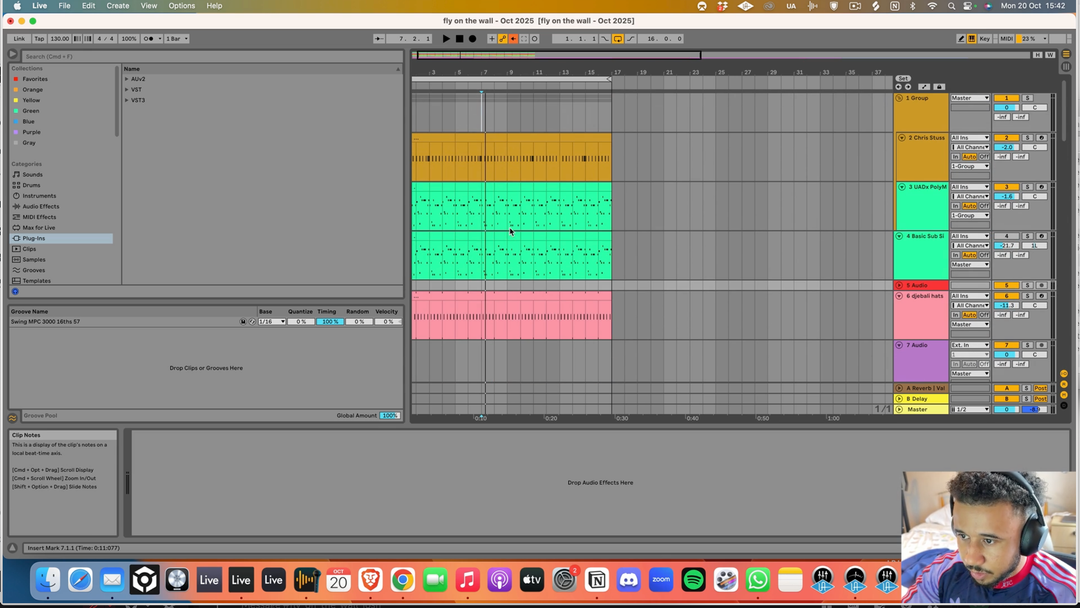Open Spotify from the Dock
This screenshot has width=1080, height=608.
693,580
